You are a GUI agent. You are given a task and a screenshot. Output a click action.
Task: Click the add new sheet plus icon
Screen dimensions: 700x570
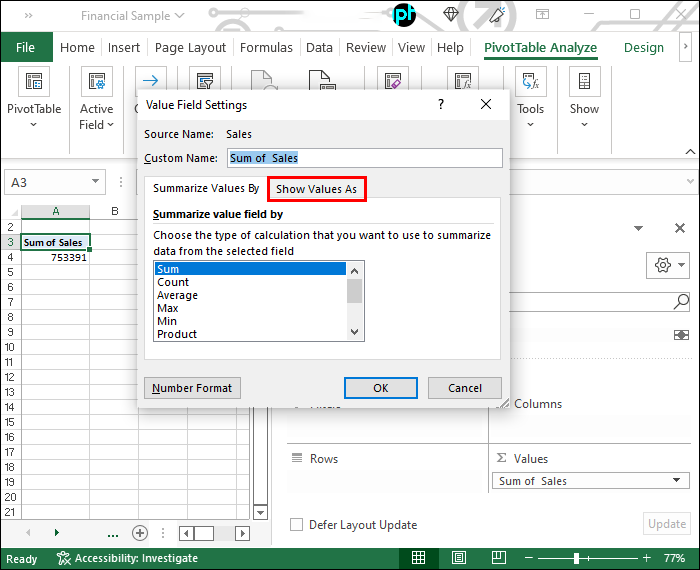(140, 533)
